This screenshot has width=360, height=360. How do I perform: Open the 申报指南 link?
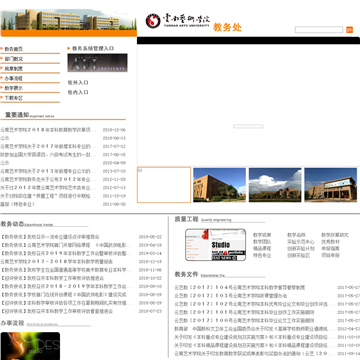[330, 249]
